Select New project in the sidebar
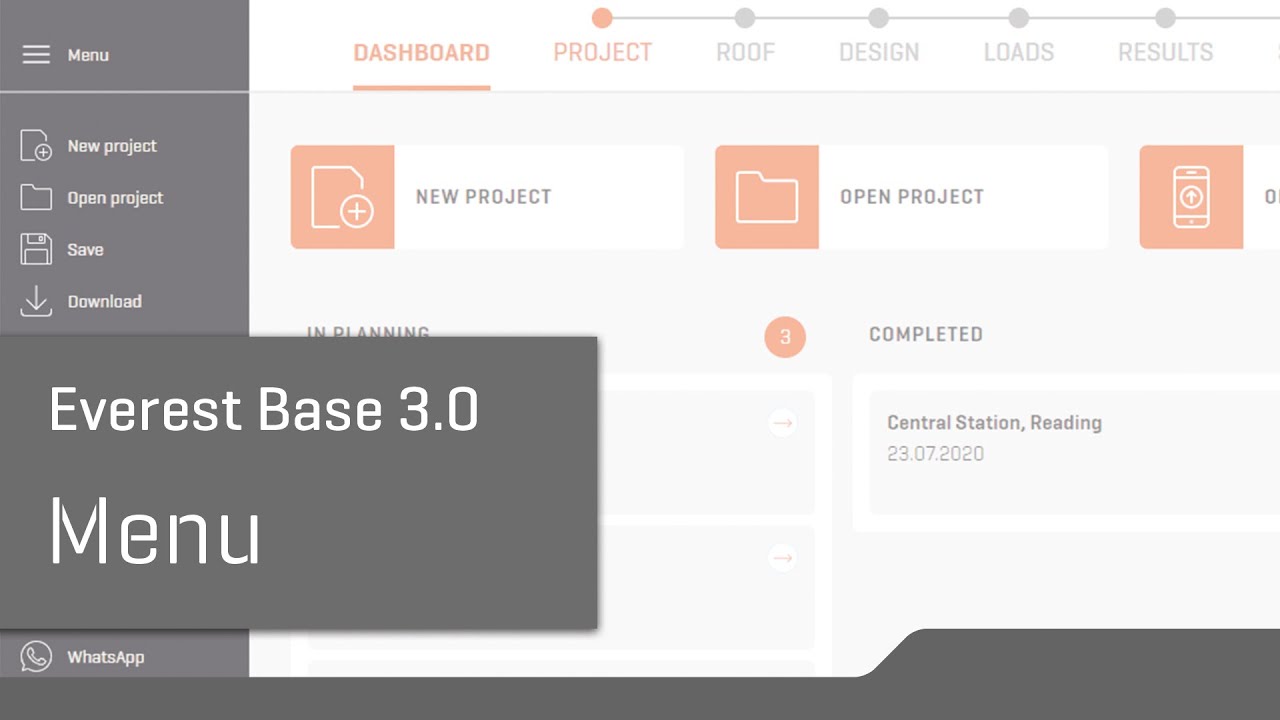Screen dimensions: 1280x720 (112, 146)
